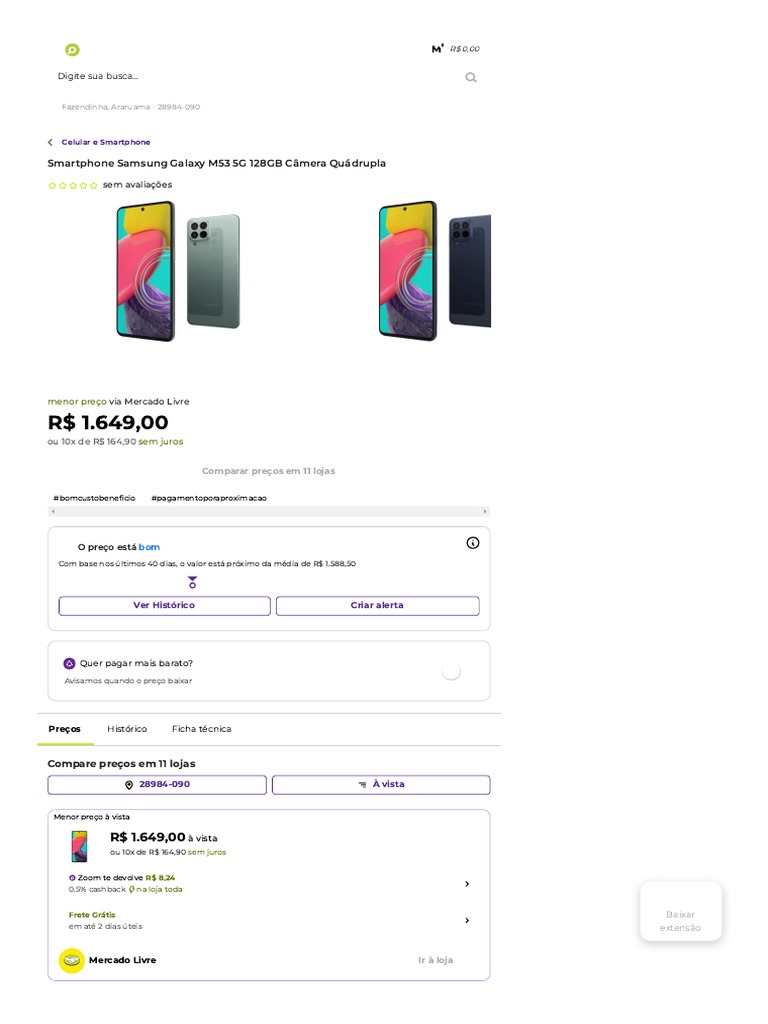Viewport: 768px width, 1024px height.
Task: Click the star rating icons
Action: point(73,185)
